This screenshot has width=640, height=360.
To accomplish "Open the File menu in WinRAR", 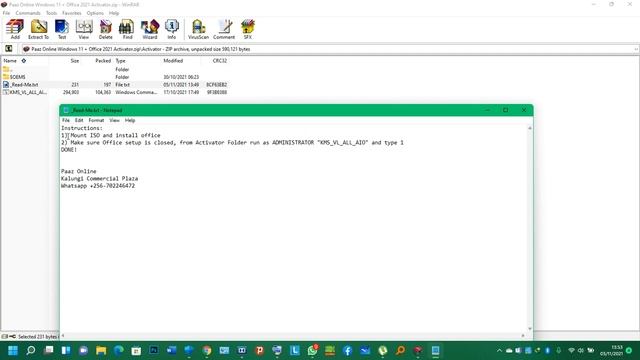I will [x=6, y=13].
